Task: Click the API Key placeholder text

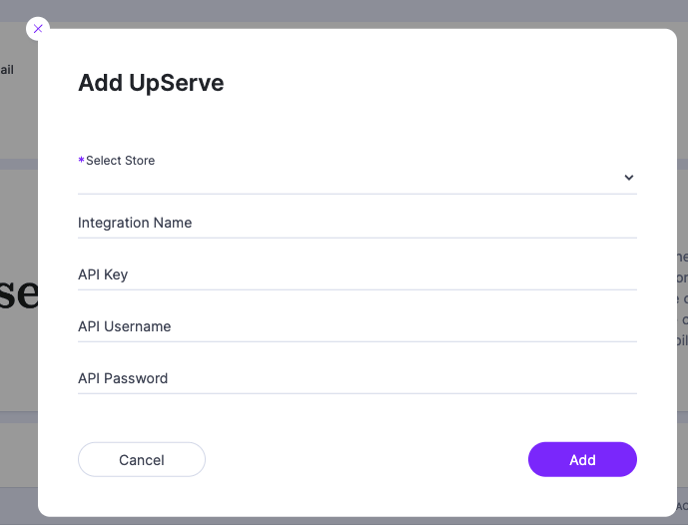Action: click(103, 275)
